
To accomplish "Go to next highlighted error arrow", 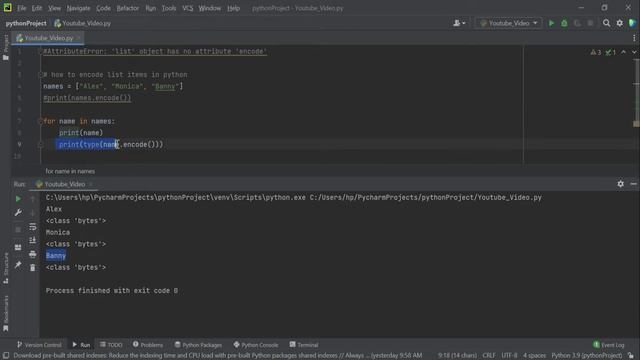I will (634, 52).
